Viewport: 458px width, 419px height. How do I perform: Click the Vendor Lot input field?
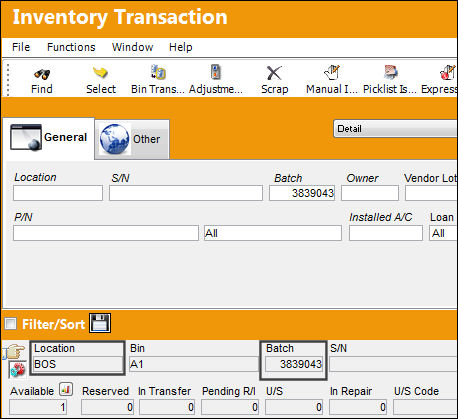(x=432, y=193)
